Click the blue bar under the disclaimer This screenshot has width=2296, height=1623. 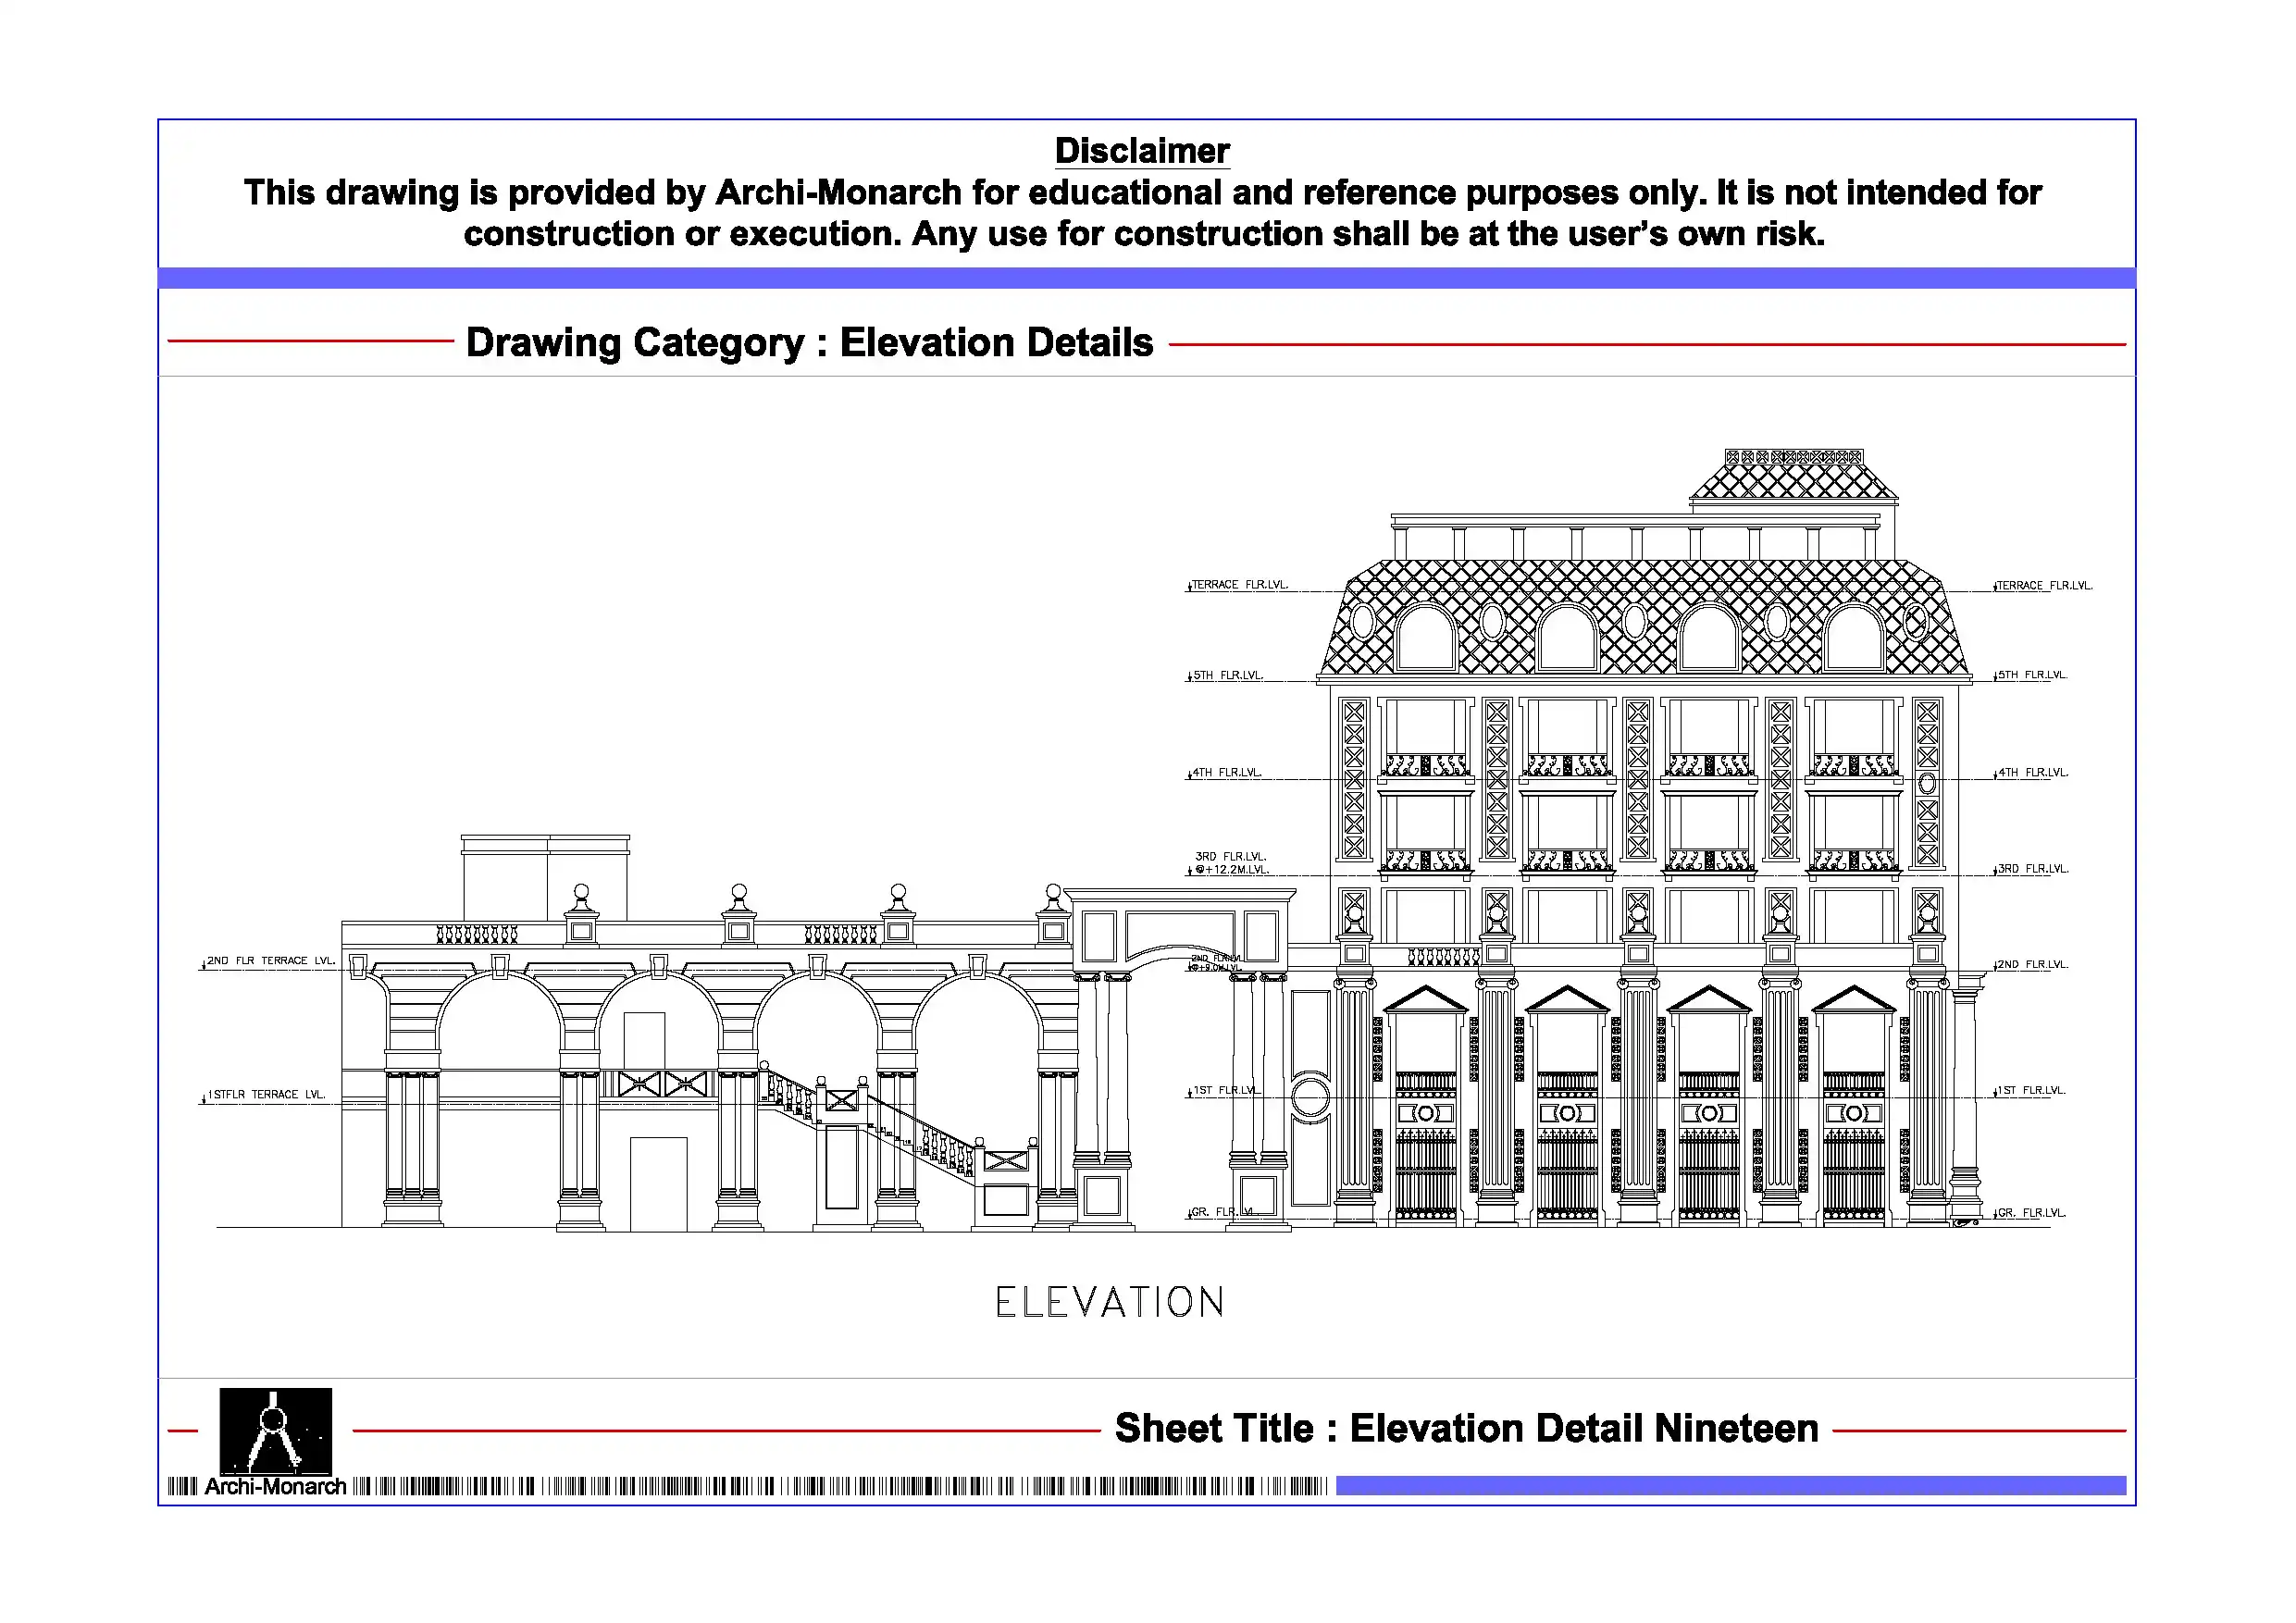1146,278
